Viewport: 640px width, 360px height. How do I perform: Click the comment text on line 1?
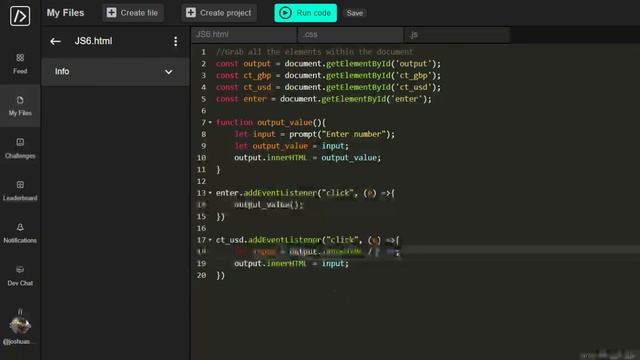tap(314, 52)
